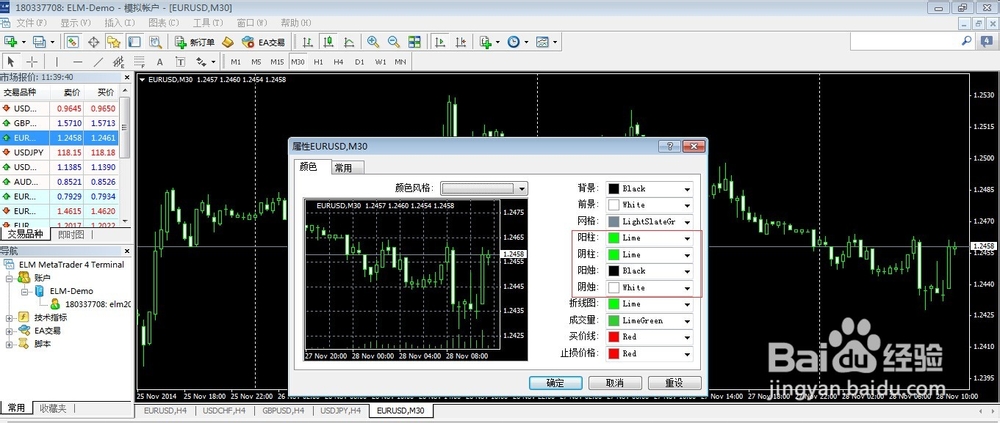The image size is (1000, 423).
Task: Click the New Chart toolbar icon
Action: click(11, 42)
